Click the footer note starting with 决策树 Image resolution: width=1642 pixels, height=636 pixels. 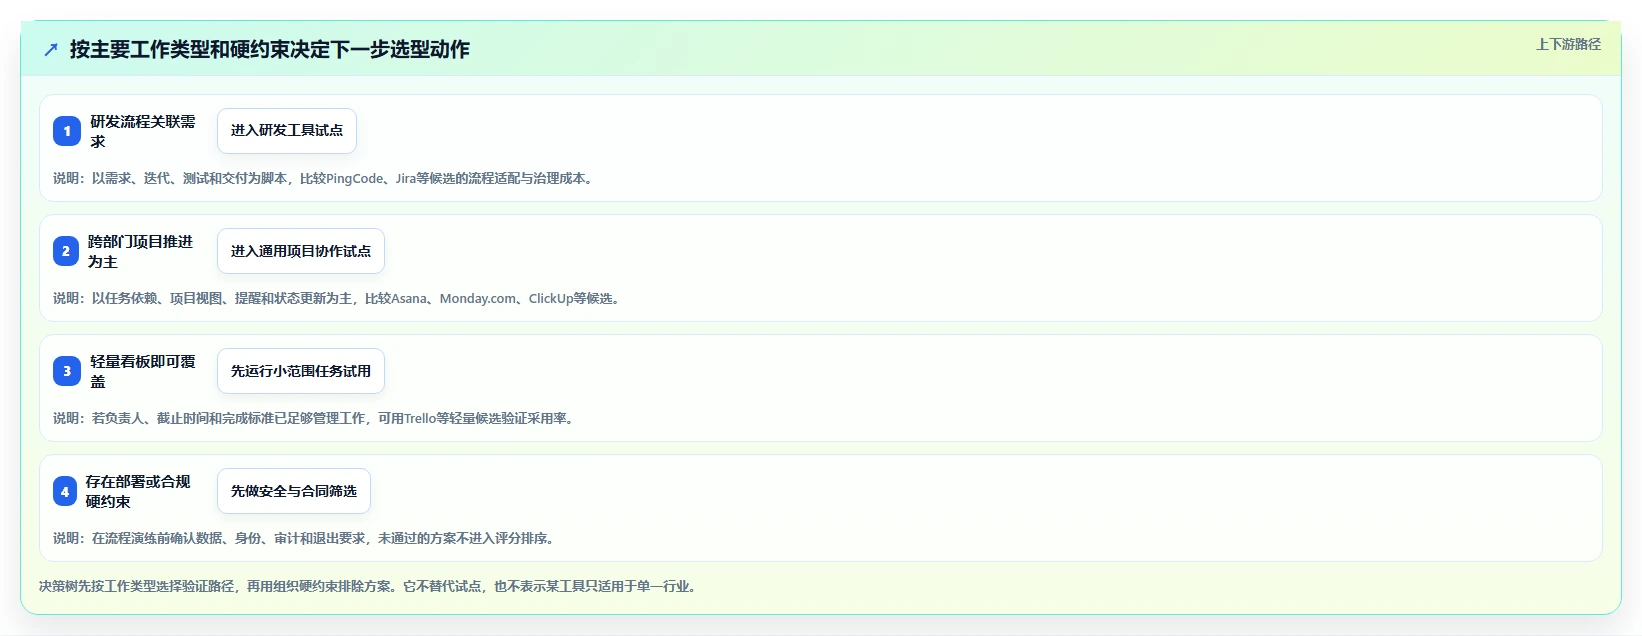click(x=370, y=586)
